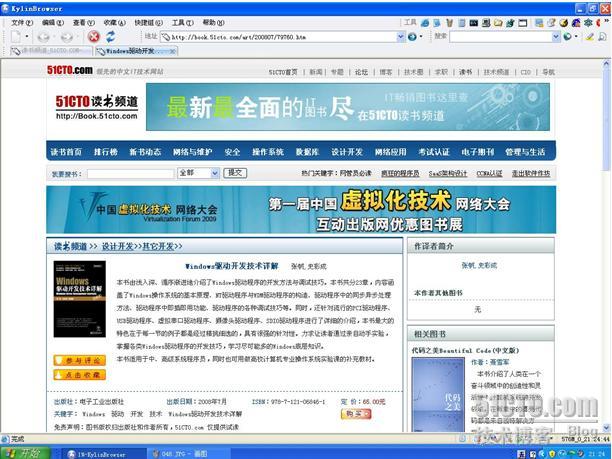Screen dimensions: 612x459
Task: Open the new page button dropdown arrow
Action: [x=27, y=37]
